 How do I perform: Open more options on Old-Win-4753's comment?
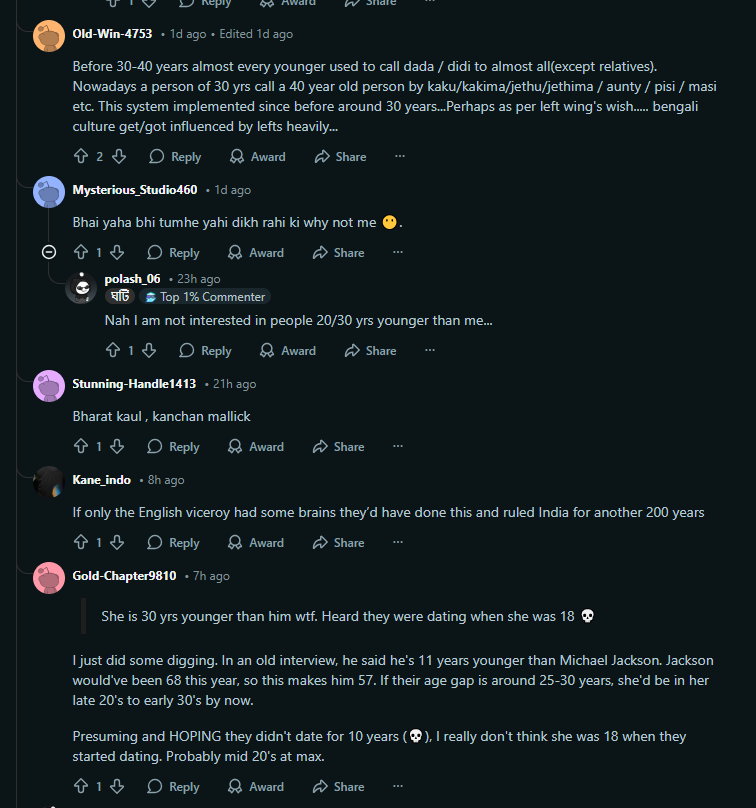point(400,157)
